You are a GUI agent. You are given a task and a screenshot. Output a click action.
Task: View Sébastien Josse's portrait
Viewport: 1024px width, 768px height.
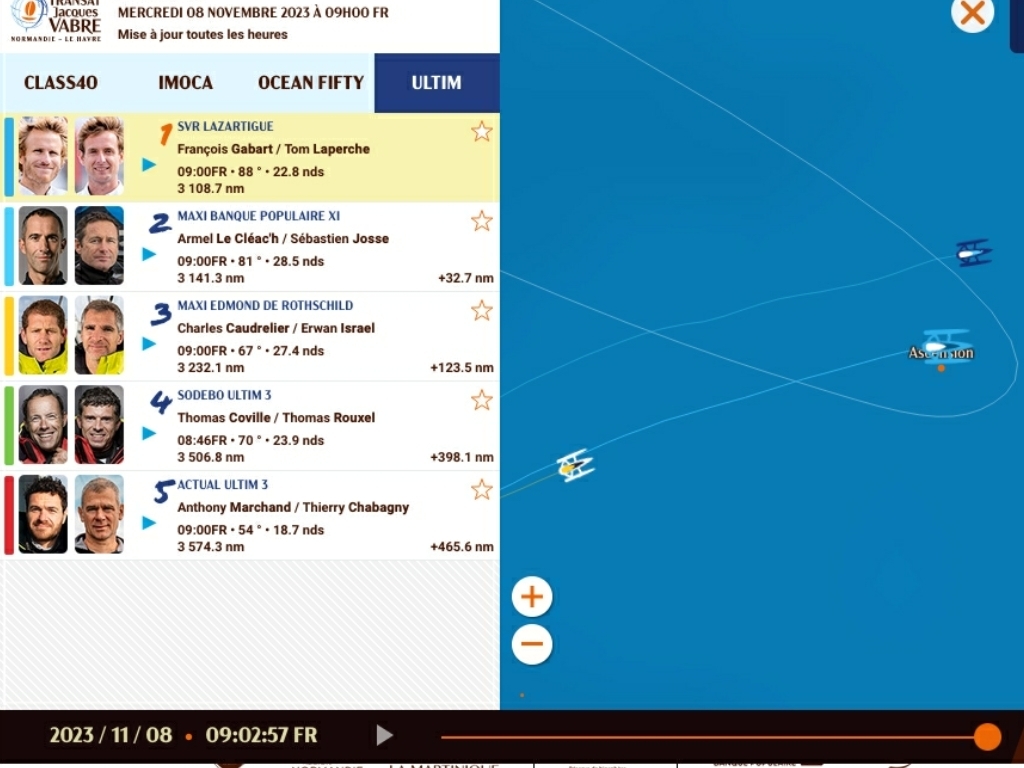[99, 246]
